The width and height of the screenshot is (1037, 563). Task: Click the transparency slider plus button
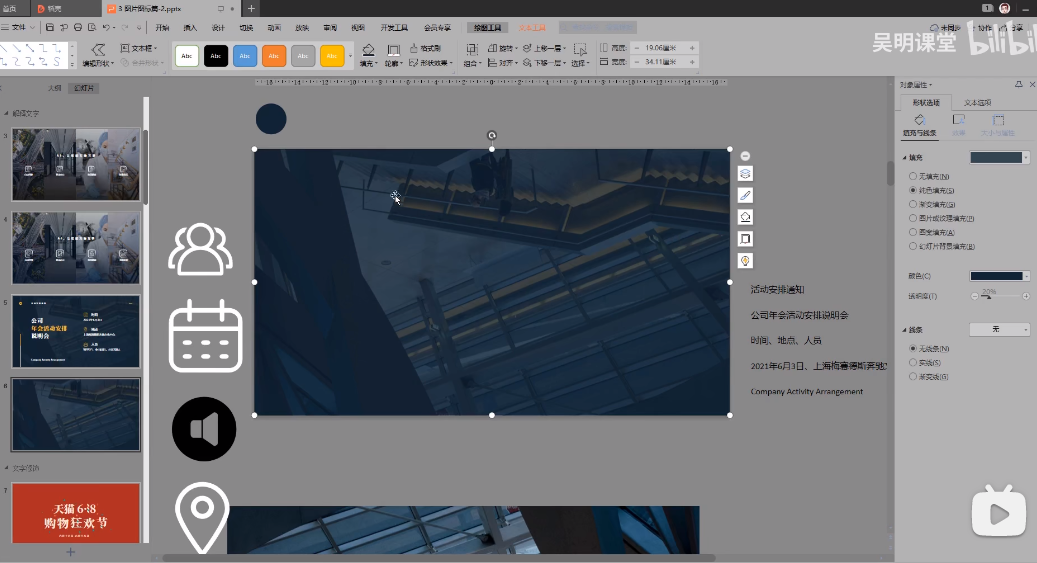pyautogui.click(x=1026, y=296)
